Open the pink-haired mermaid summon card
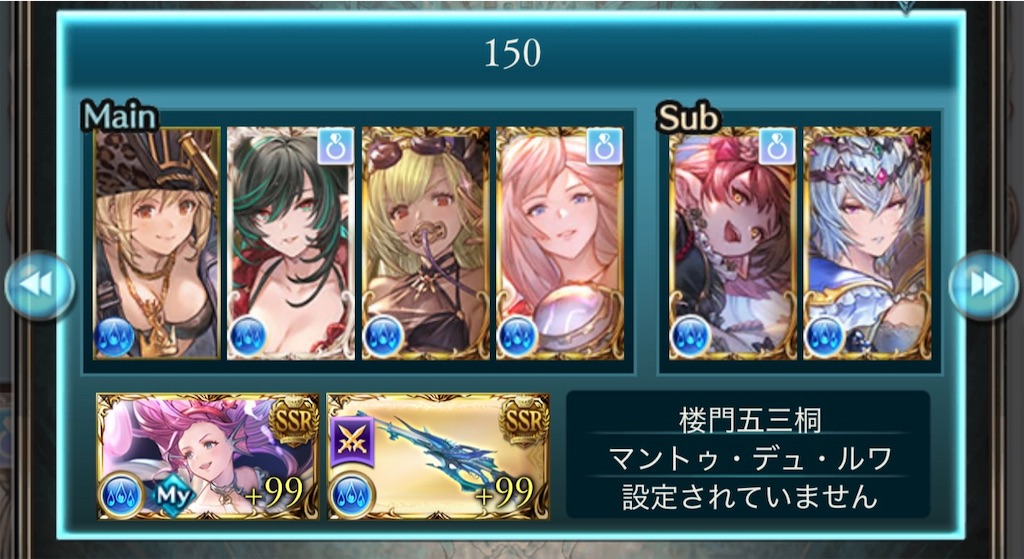Viewport: 1024px width, 559px height. pos(208,456)
